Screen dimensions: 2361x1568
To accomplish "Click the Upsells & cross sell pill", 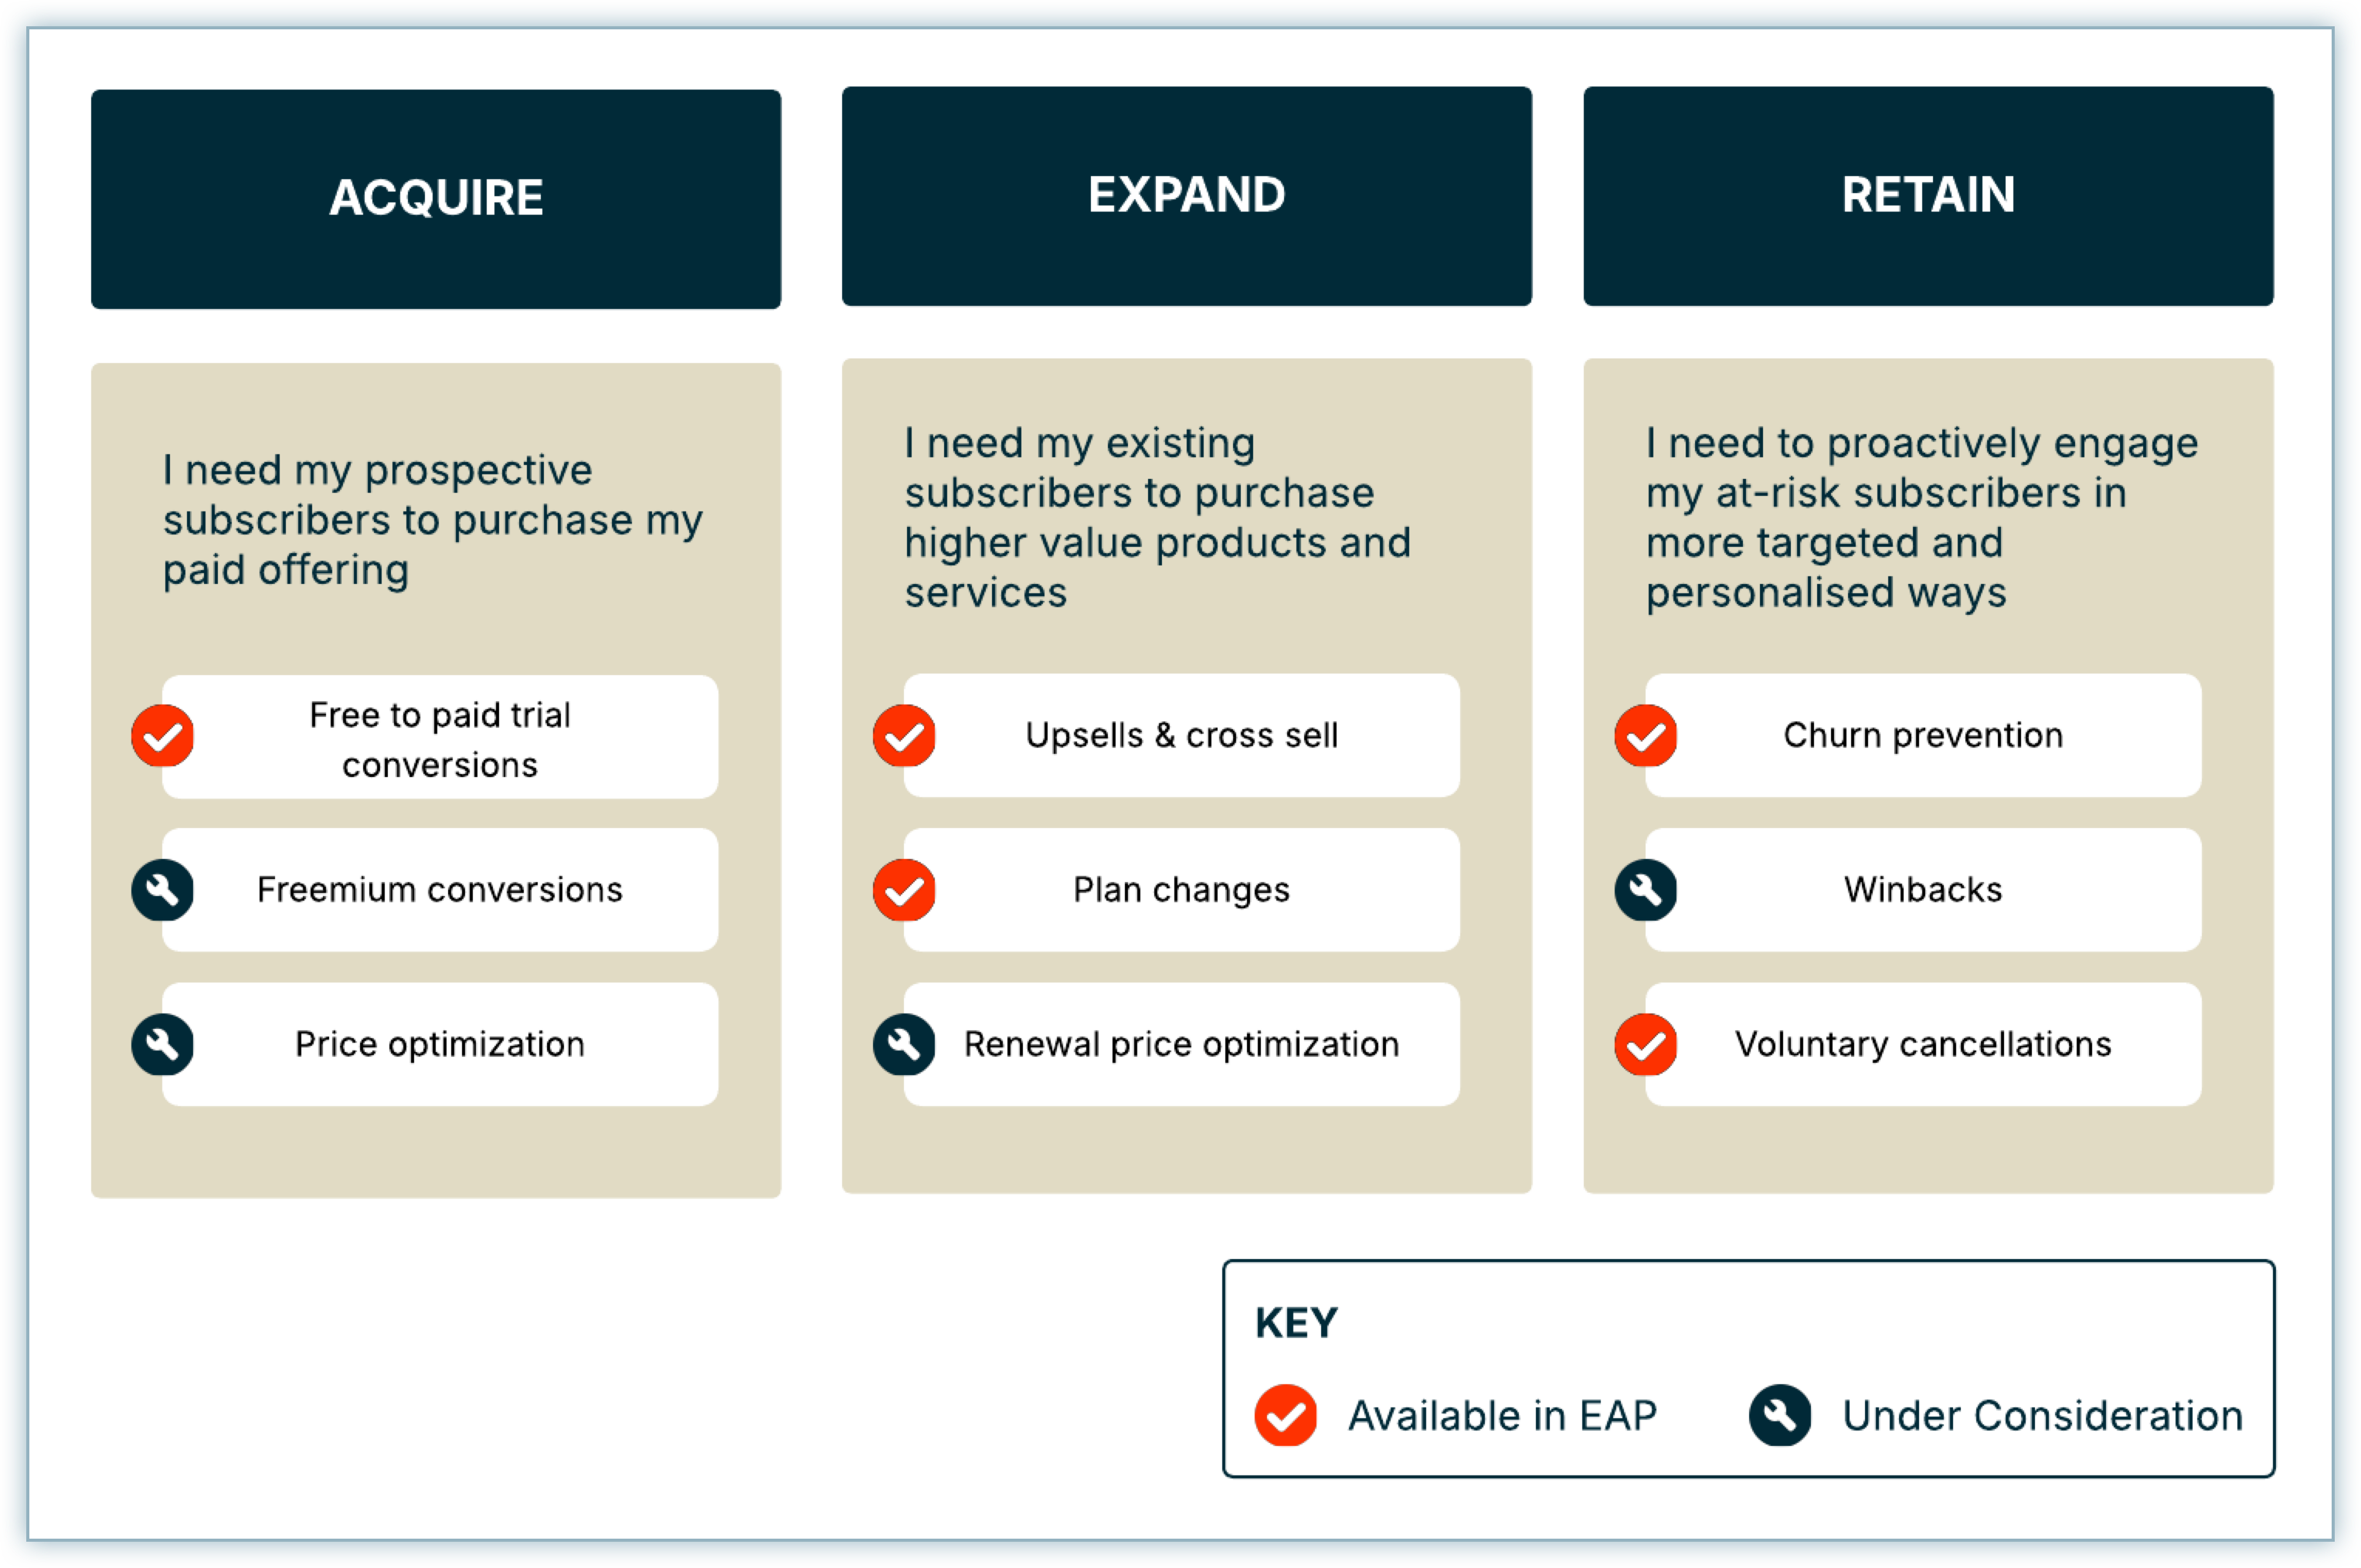I will [1182, 736].
